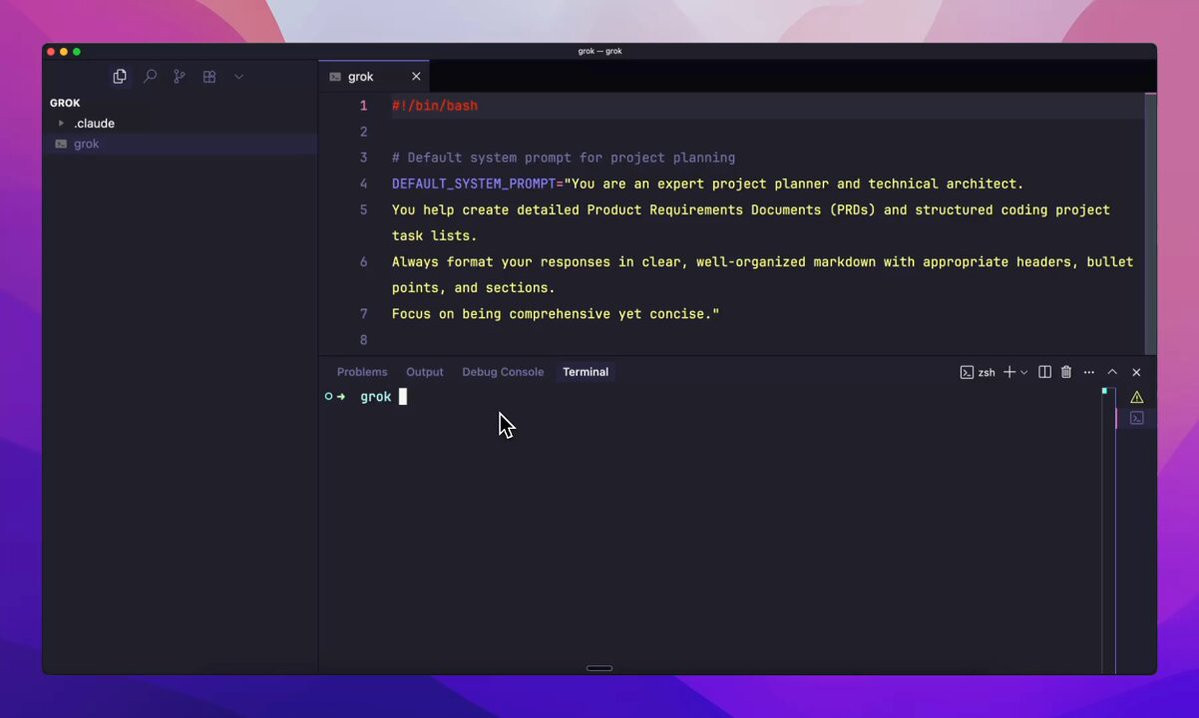1199x718 pixels.
Task: Open the new terminal launch profile dropdown
Action: click(1024, 372)
